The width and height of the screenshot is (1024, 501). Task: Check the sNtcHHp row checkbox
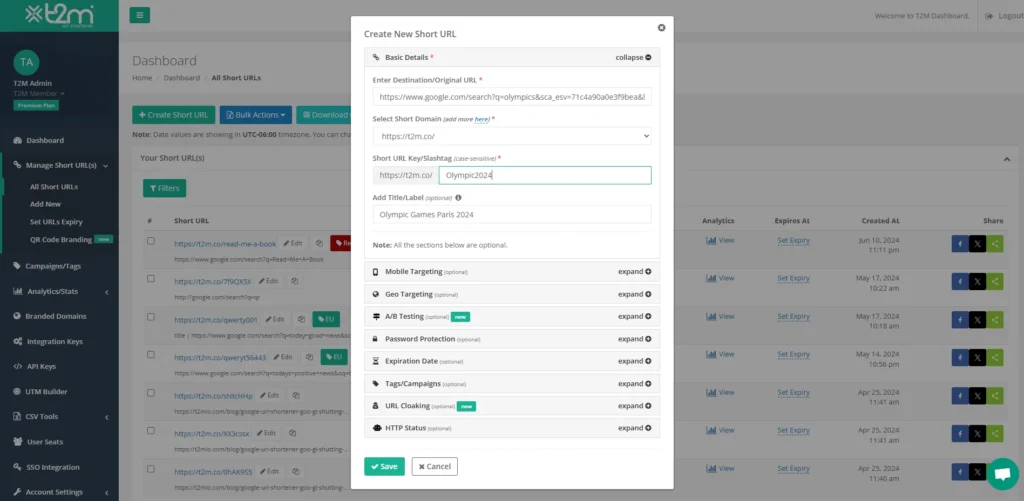pos(151,393)
